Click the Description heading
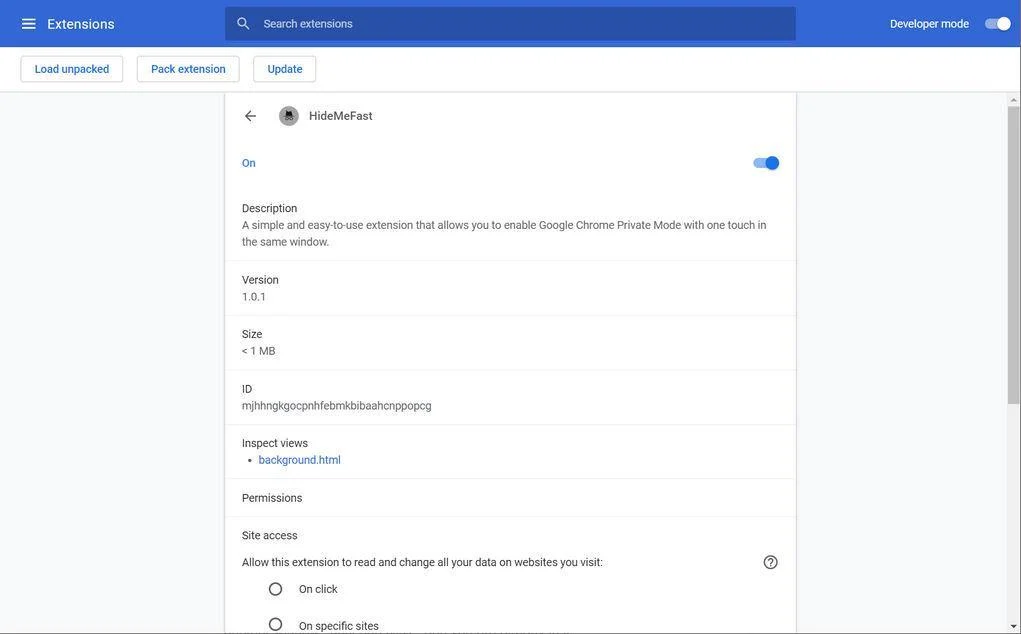 [270, 208]
